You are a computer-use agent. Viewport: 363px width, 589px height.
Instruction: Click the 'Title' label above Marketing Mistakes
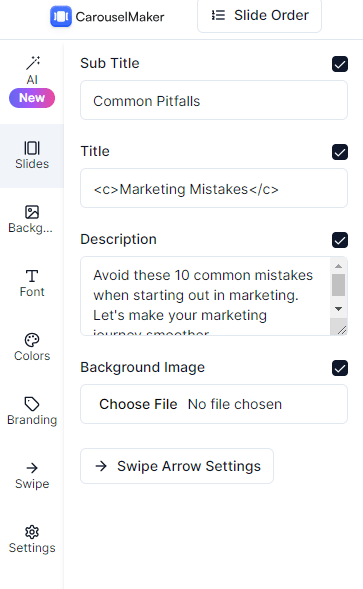point(95,151)
